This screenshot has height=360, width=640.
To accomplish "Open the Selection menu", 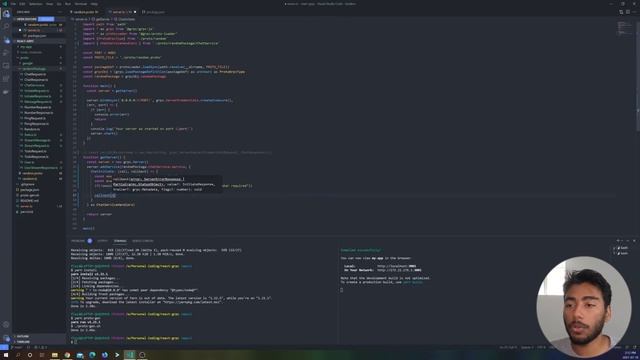I will point(36,4).
